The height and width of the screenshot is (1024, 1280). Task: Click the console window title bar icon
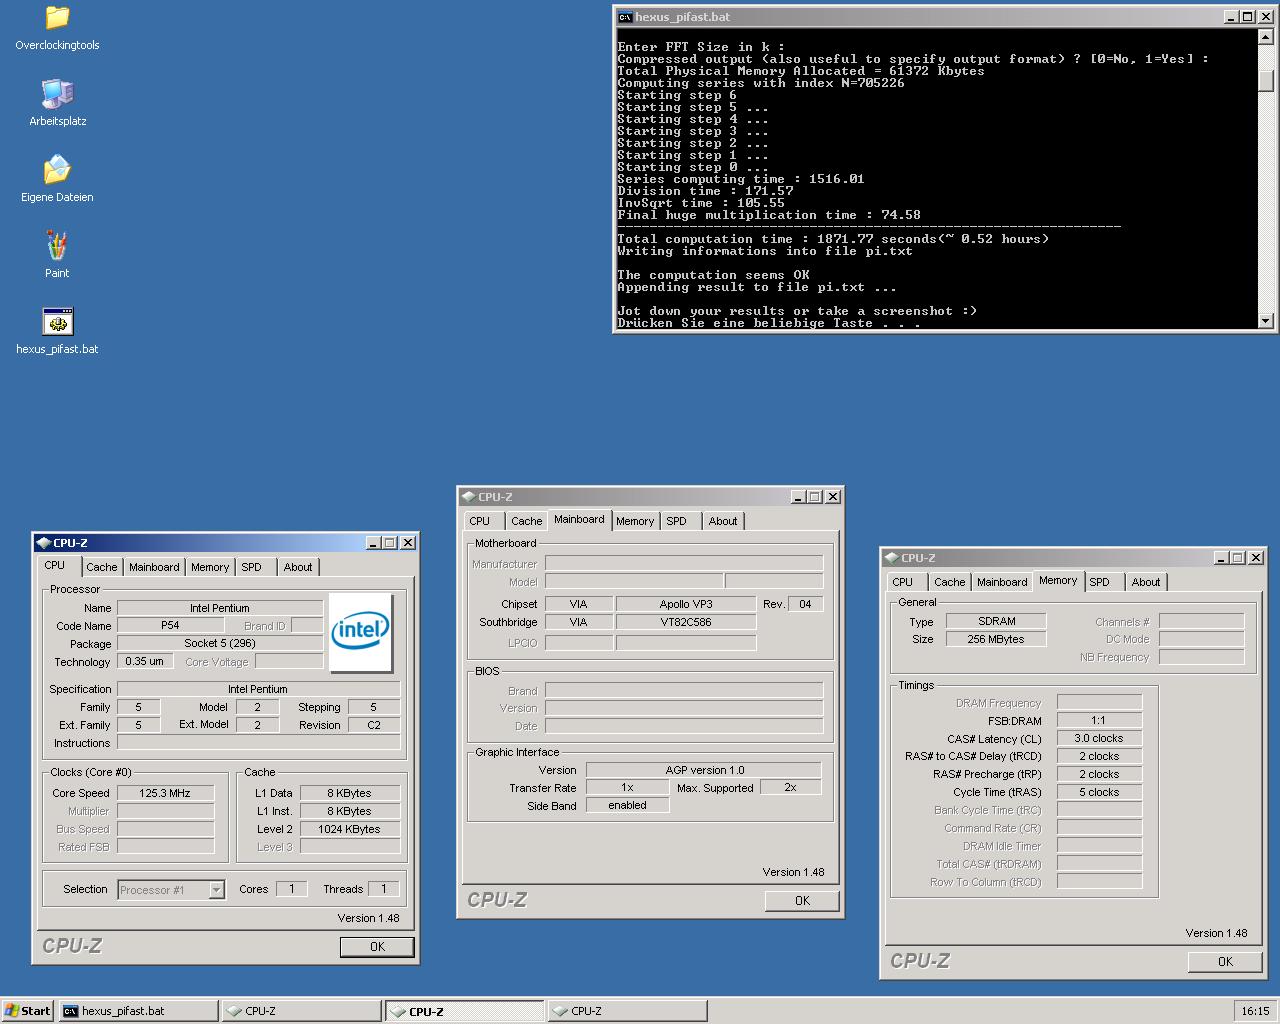click(625, 17)
